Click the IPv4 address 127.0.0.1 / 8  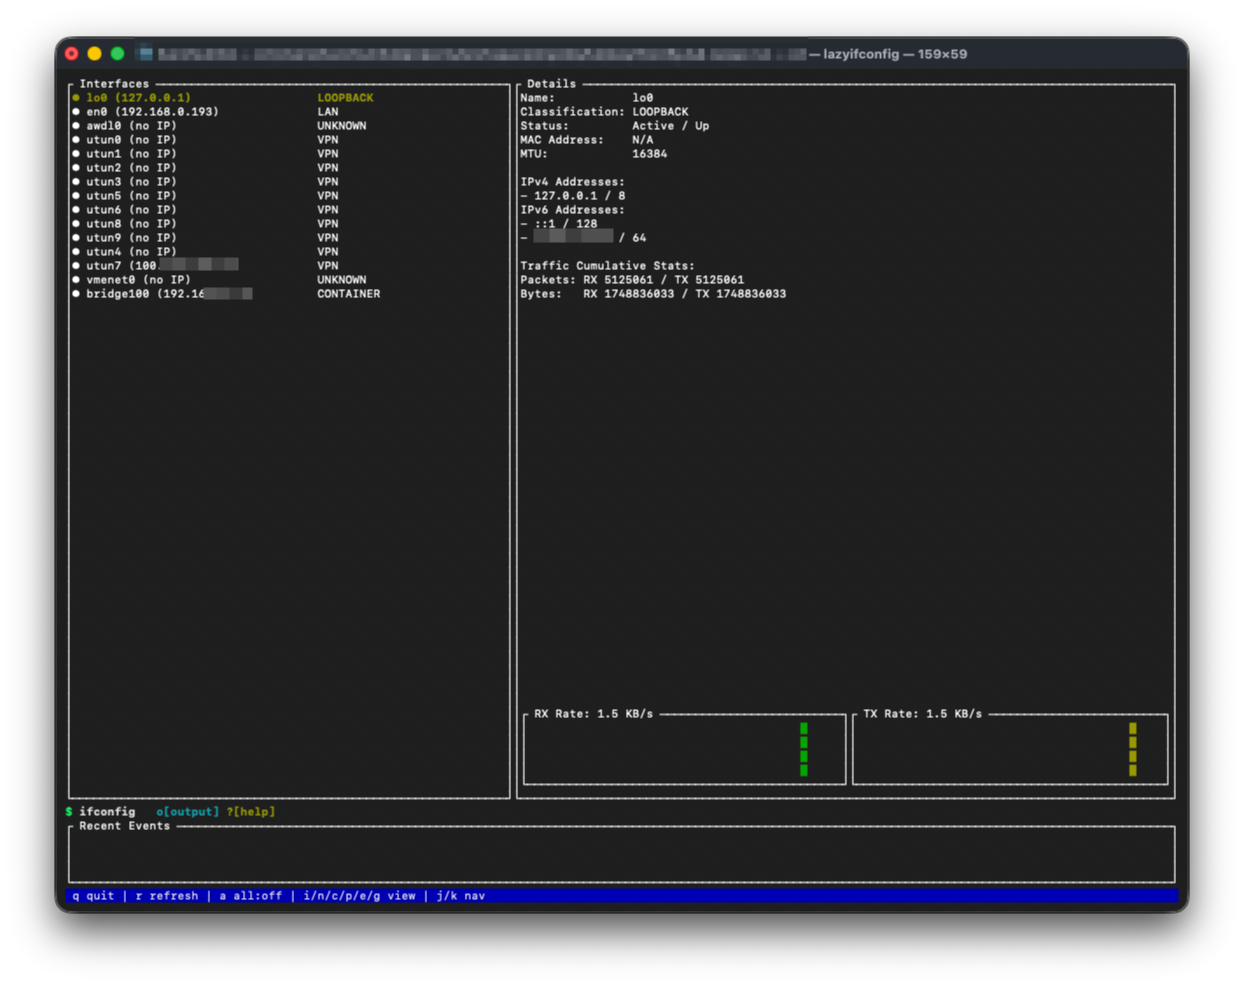click(x=579, y=196)
